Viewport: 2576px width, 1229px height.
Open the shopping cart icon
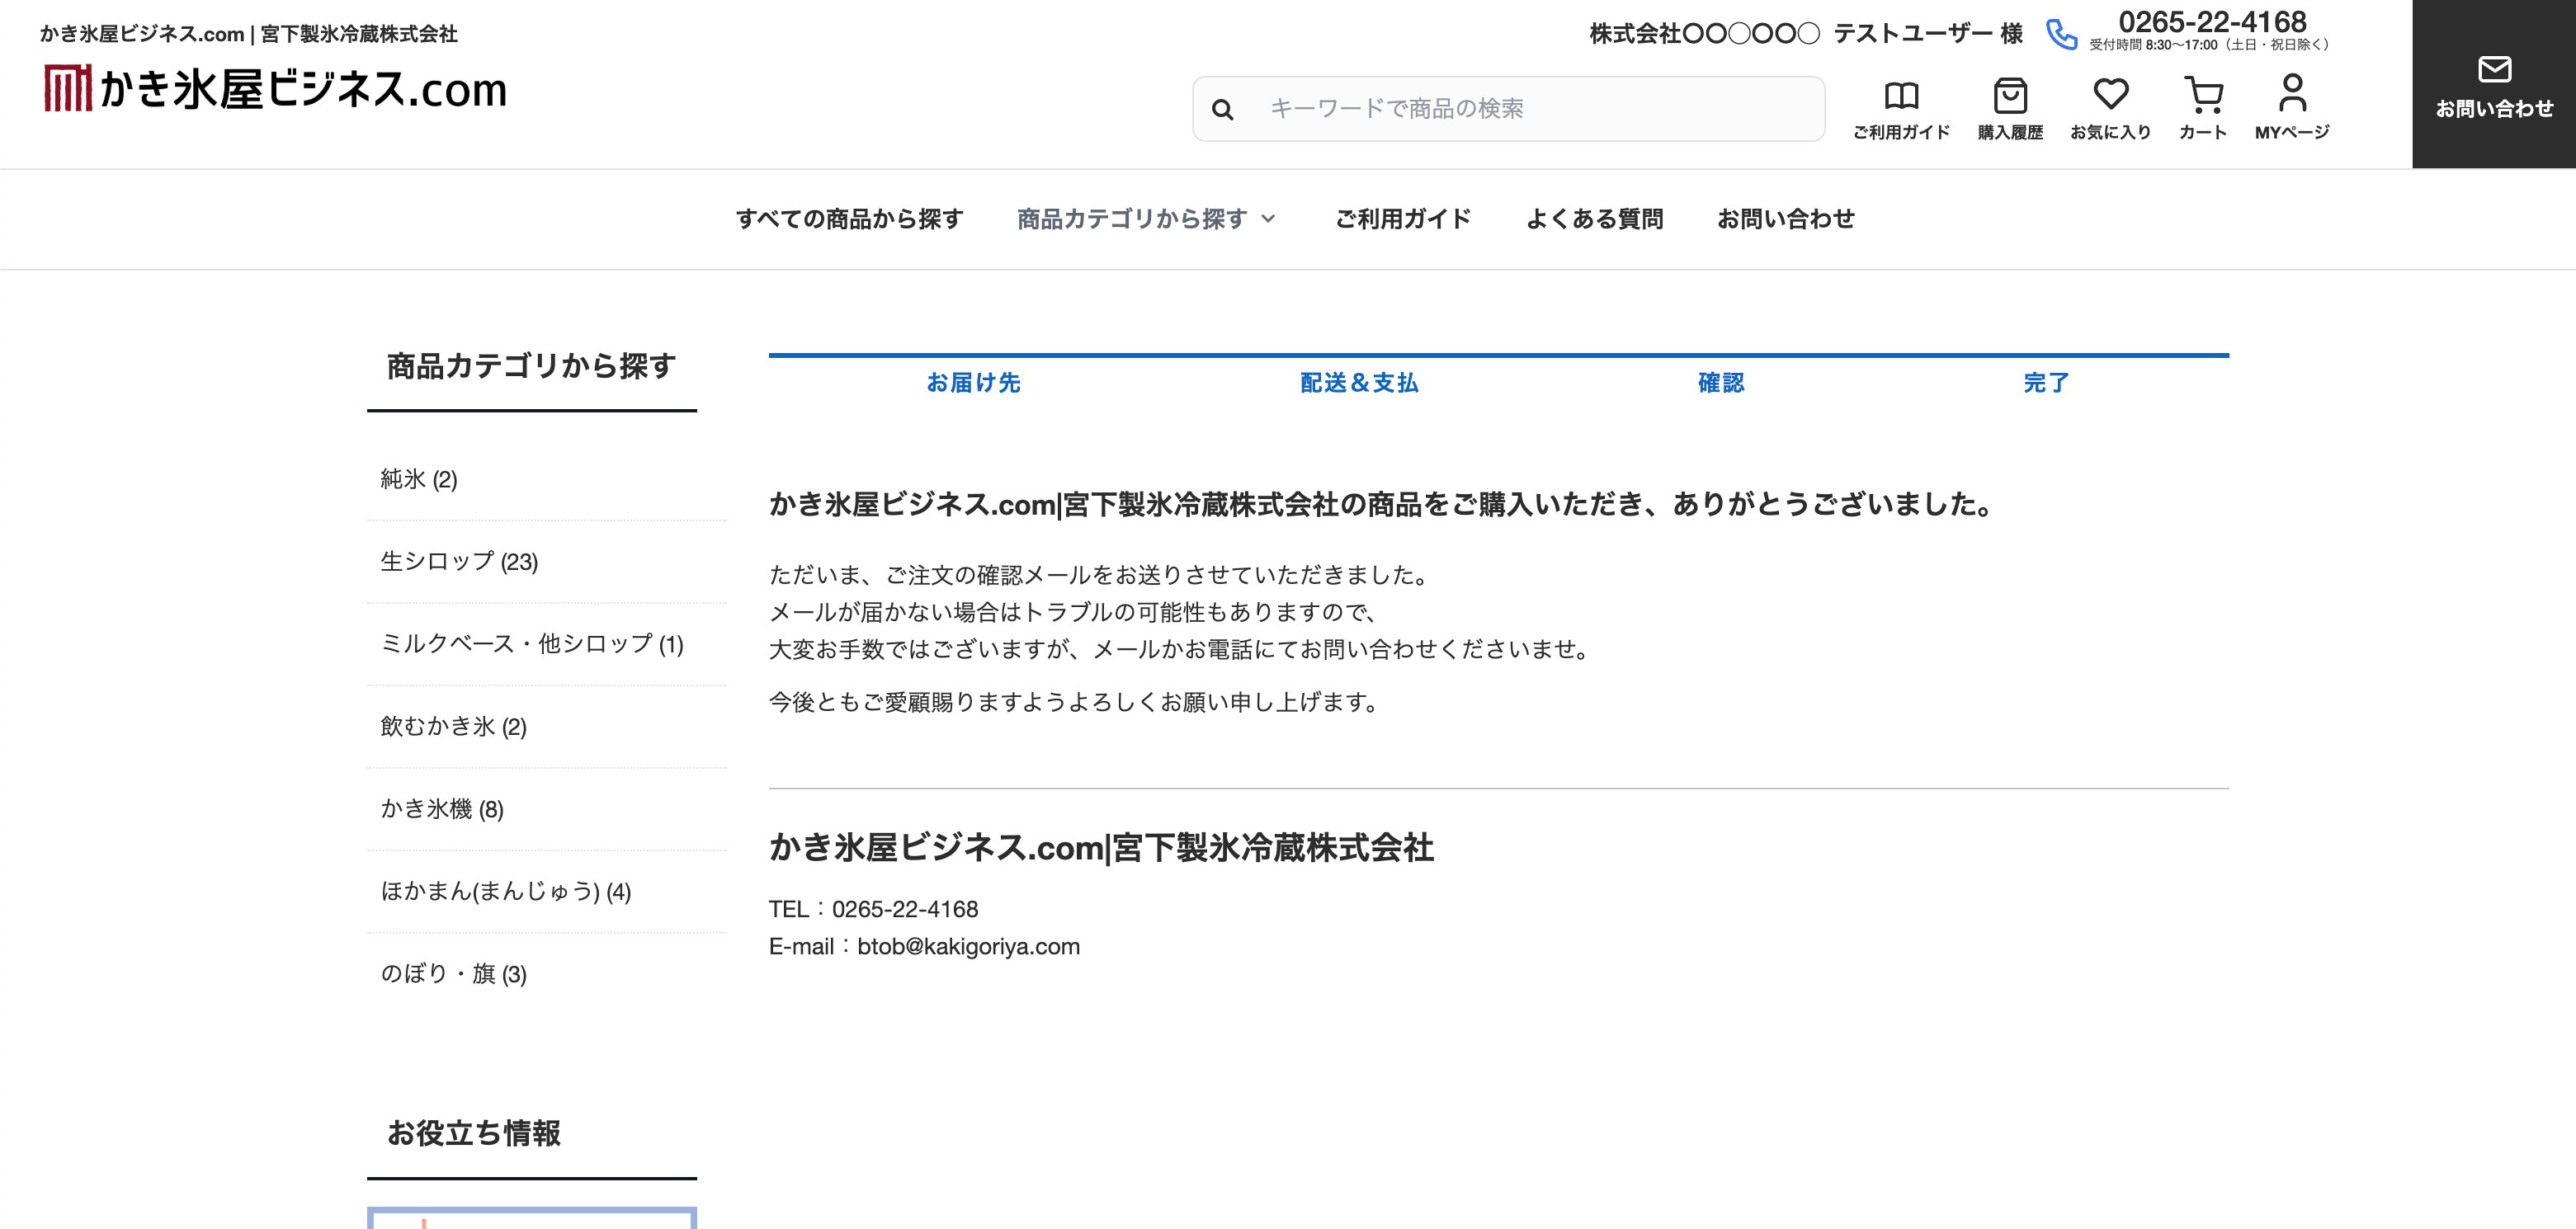(2203, 95)
